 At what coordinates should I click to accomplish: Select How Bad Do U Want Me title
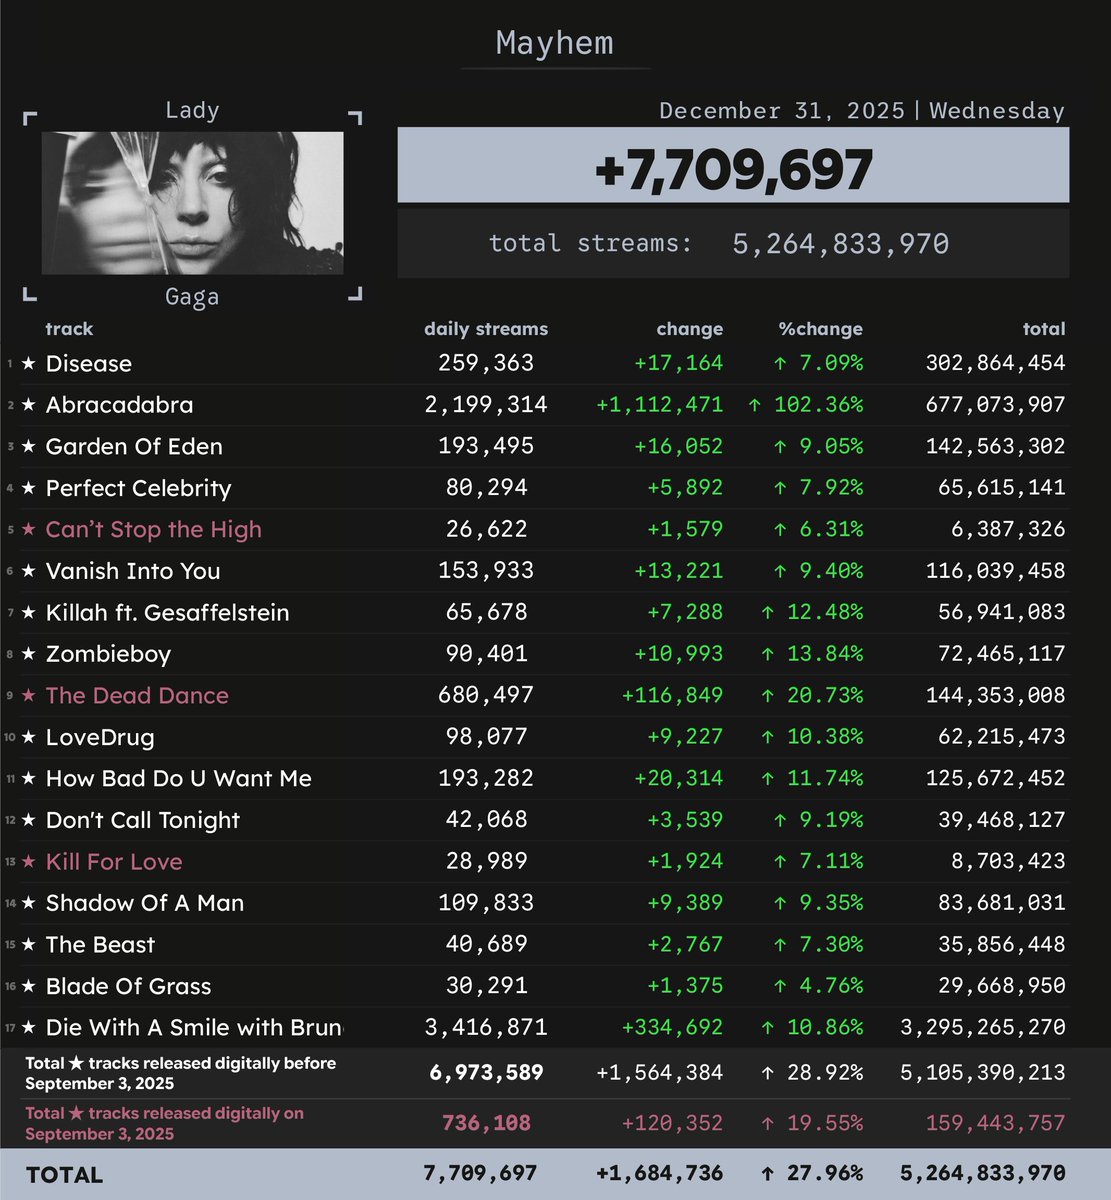pos(179,779)
